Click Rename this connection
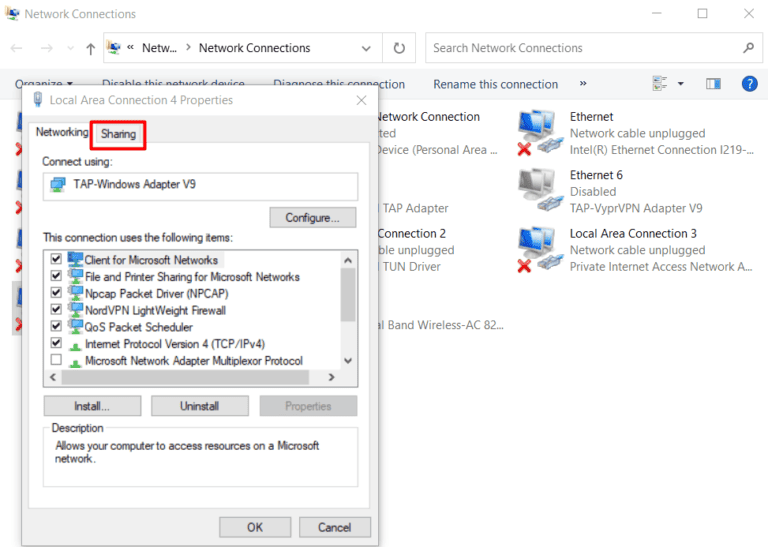 coord(495,84)
